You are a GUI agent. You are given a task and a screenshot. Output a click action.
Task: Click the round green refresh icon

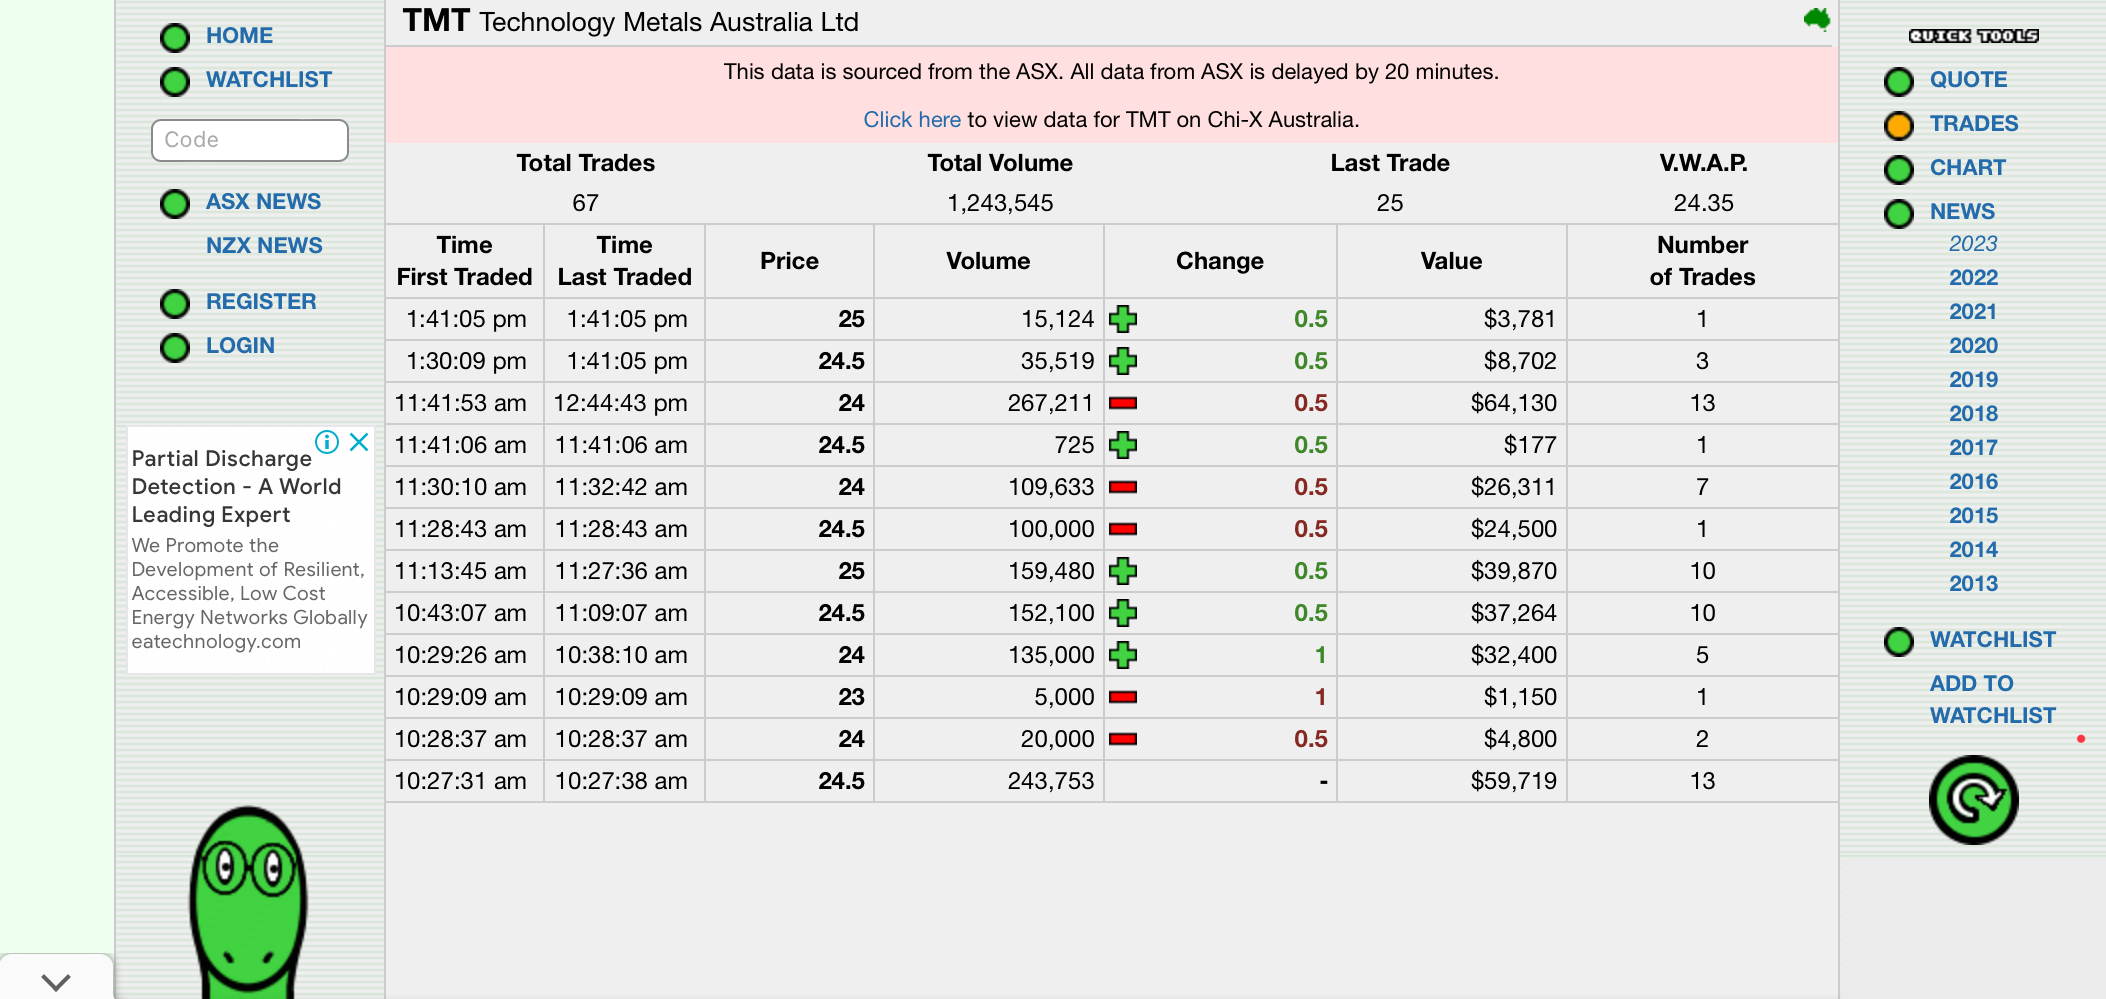(x=1973, y=800)
